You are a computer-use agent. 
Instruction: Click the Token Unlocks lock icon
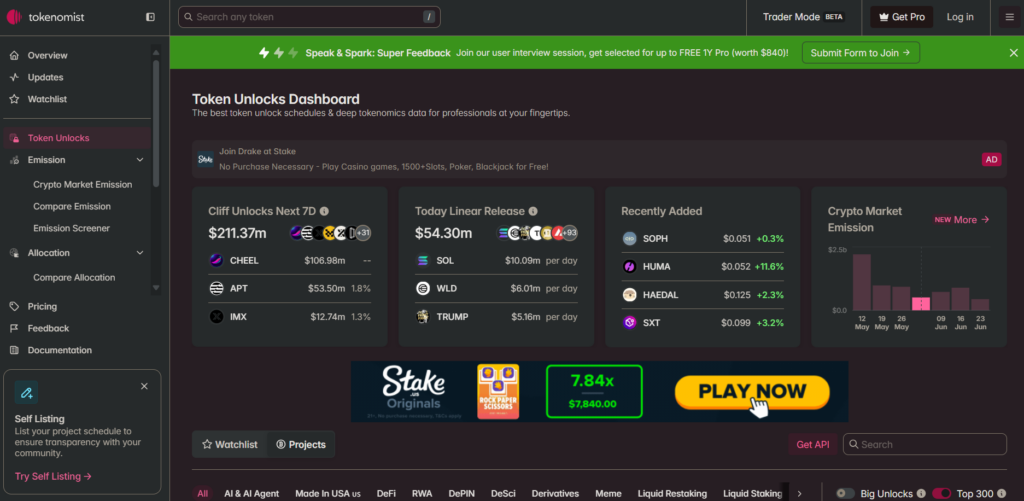click(14, 138)
